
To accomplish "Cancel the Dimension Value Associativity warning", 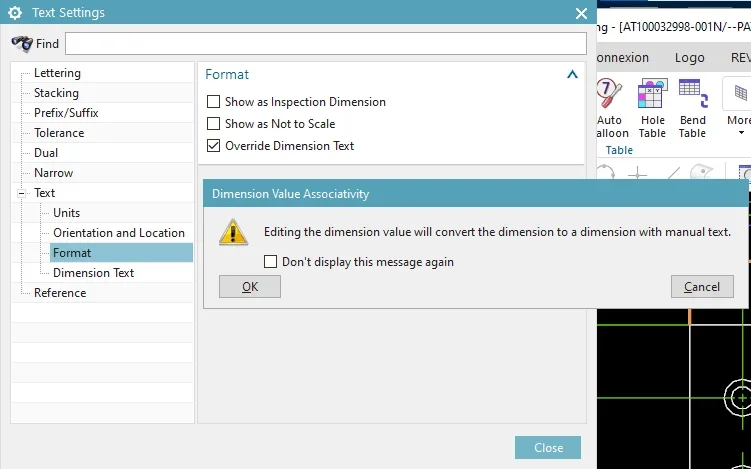I will [701, 287].
